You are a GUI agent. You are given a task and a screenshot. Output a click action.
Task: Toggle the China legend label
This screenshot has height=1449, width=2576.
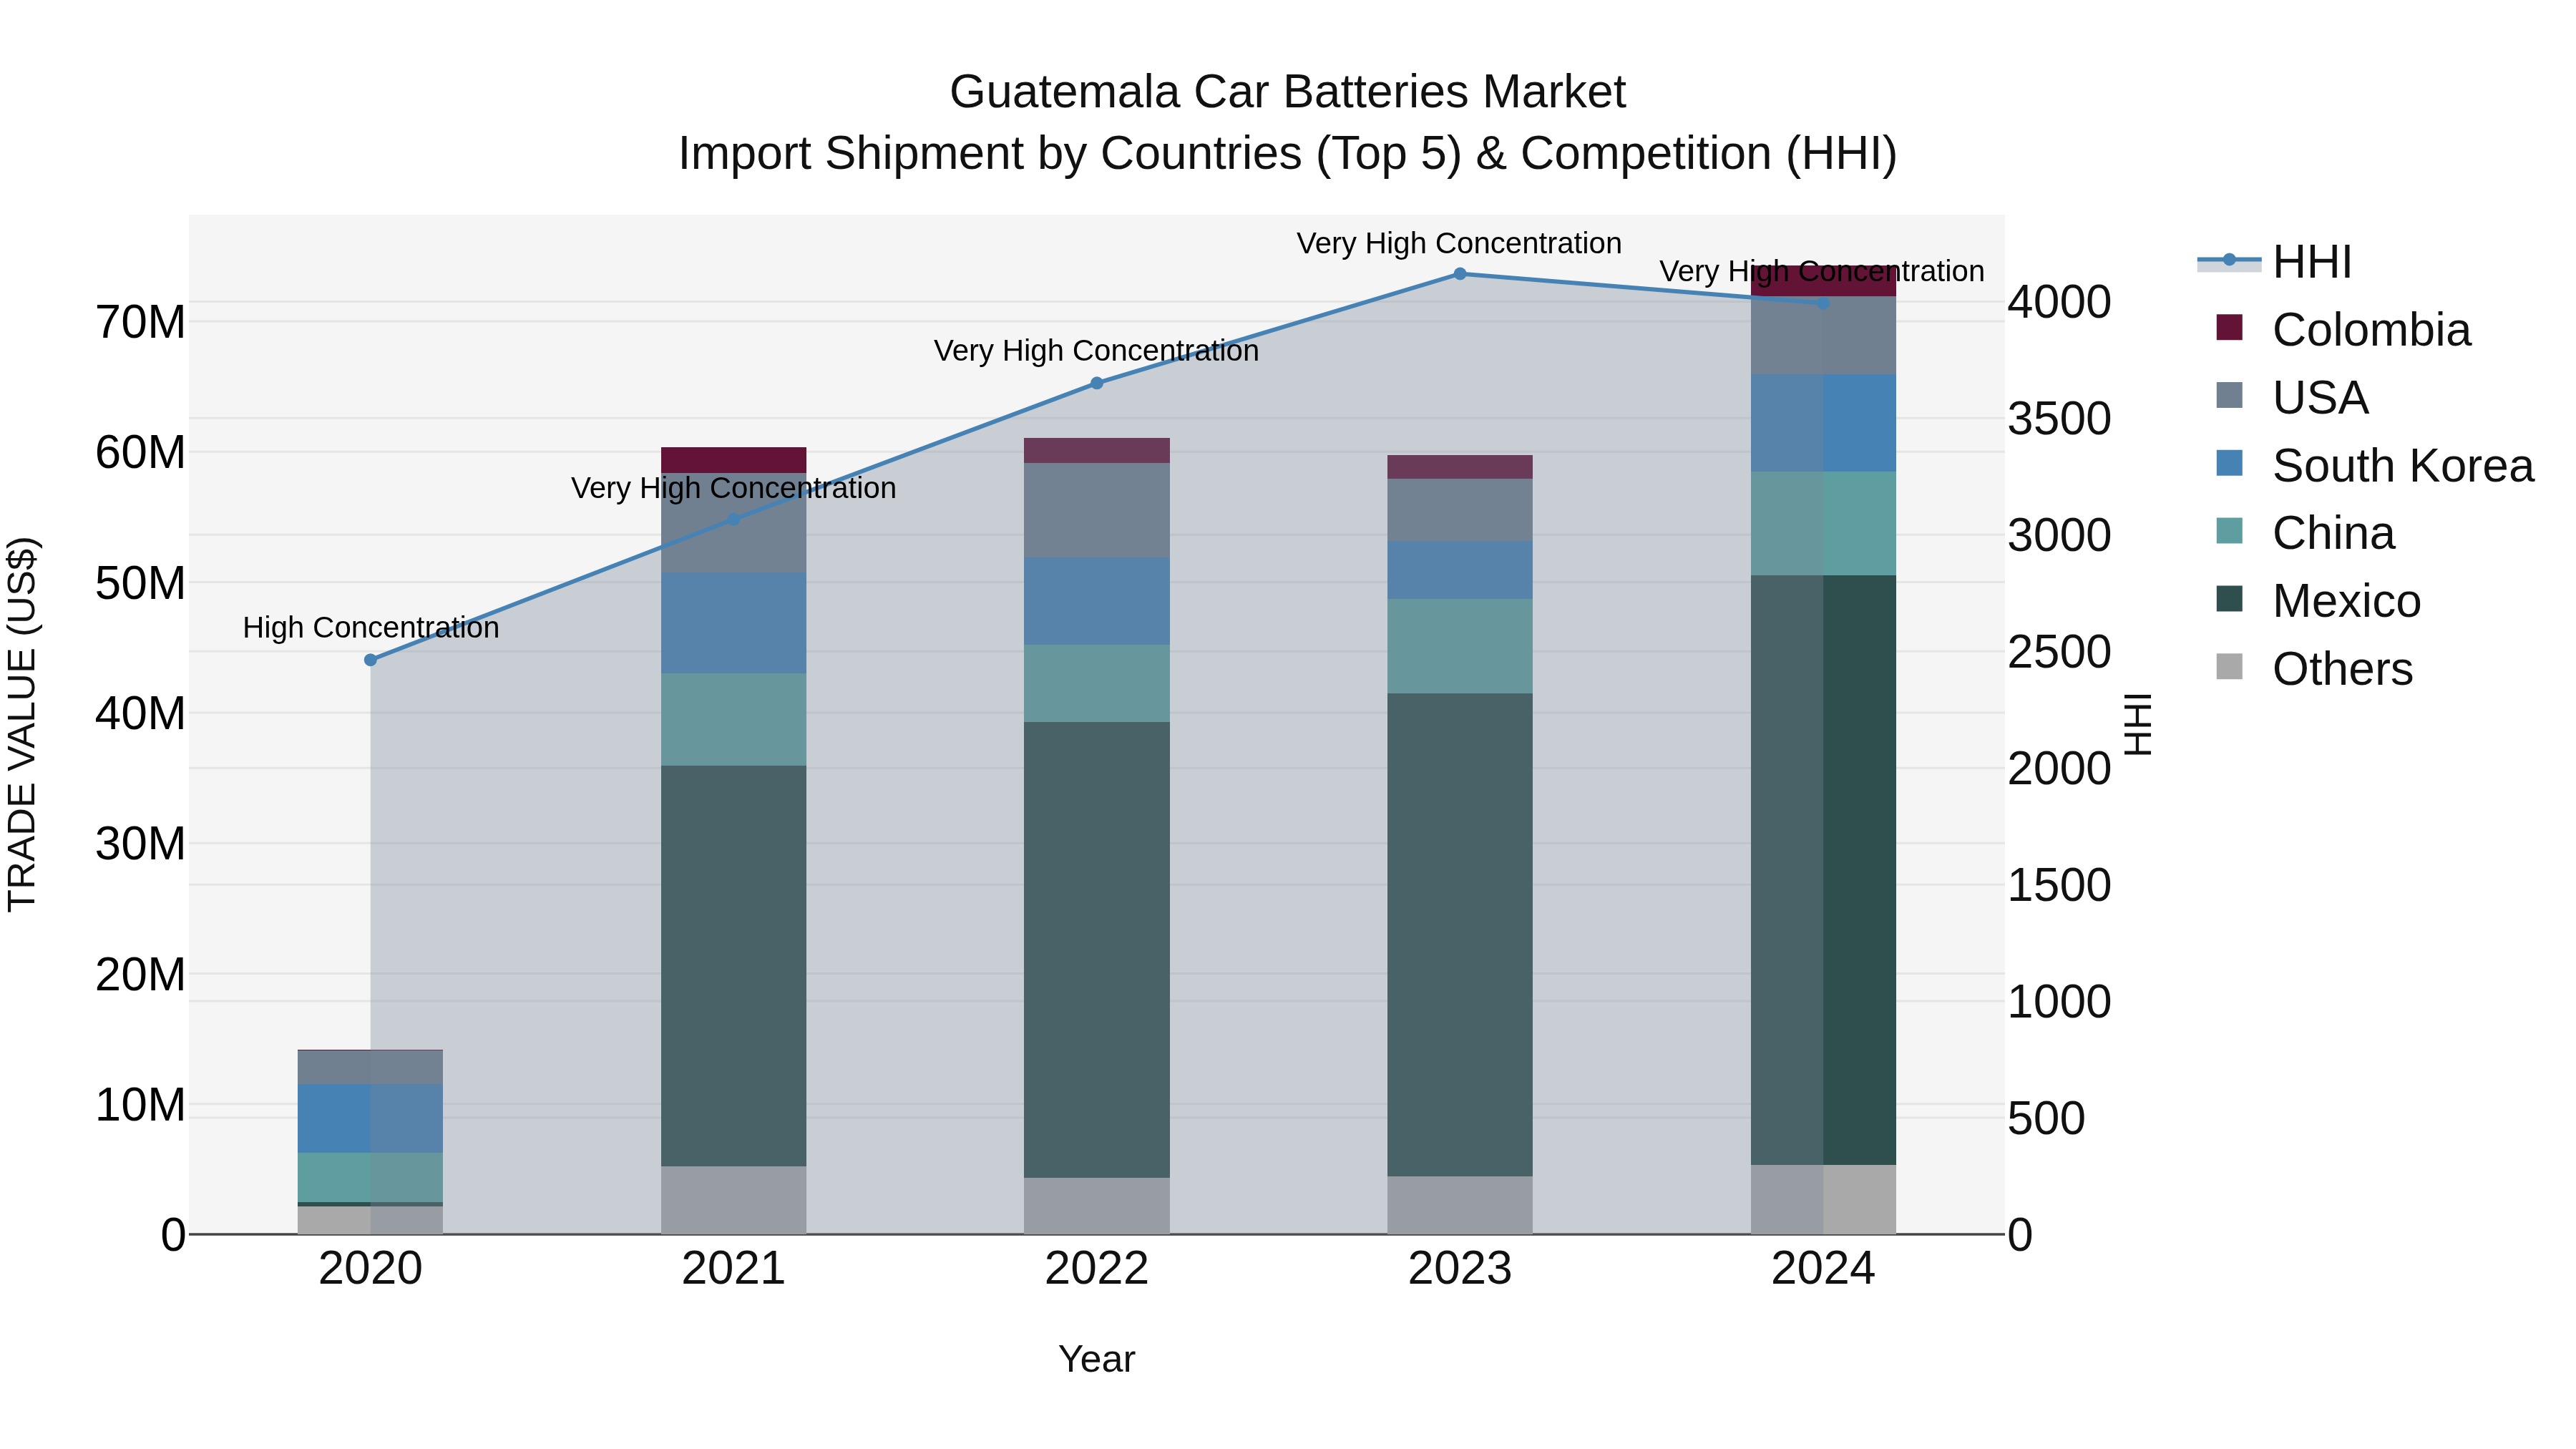point(2333,534)
